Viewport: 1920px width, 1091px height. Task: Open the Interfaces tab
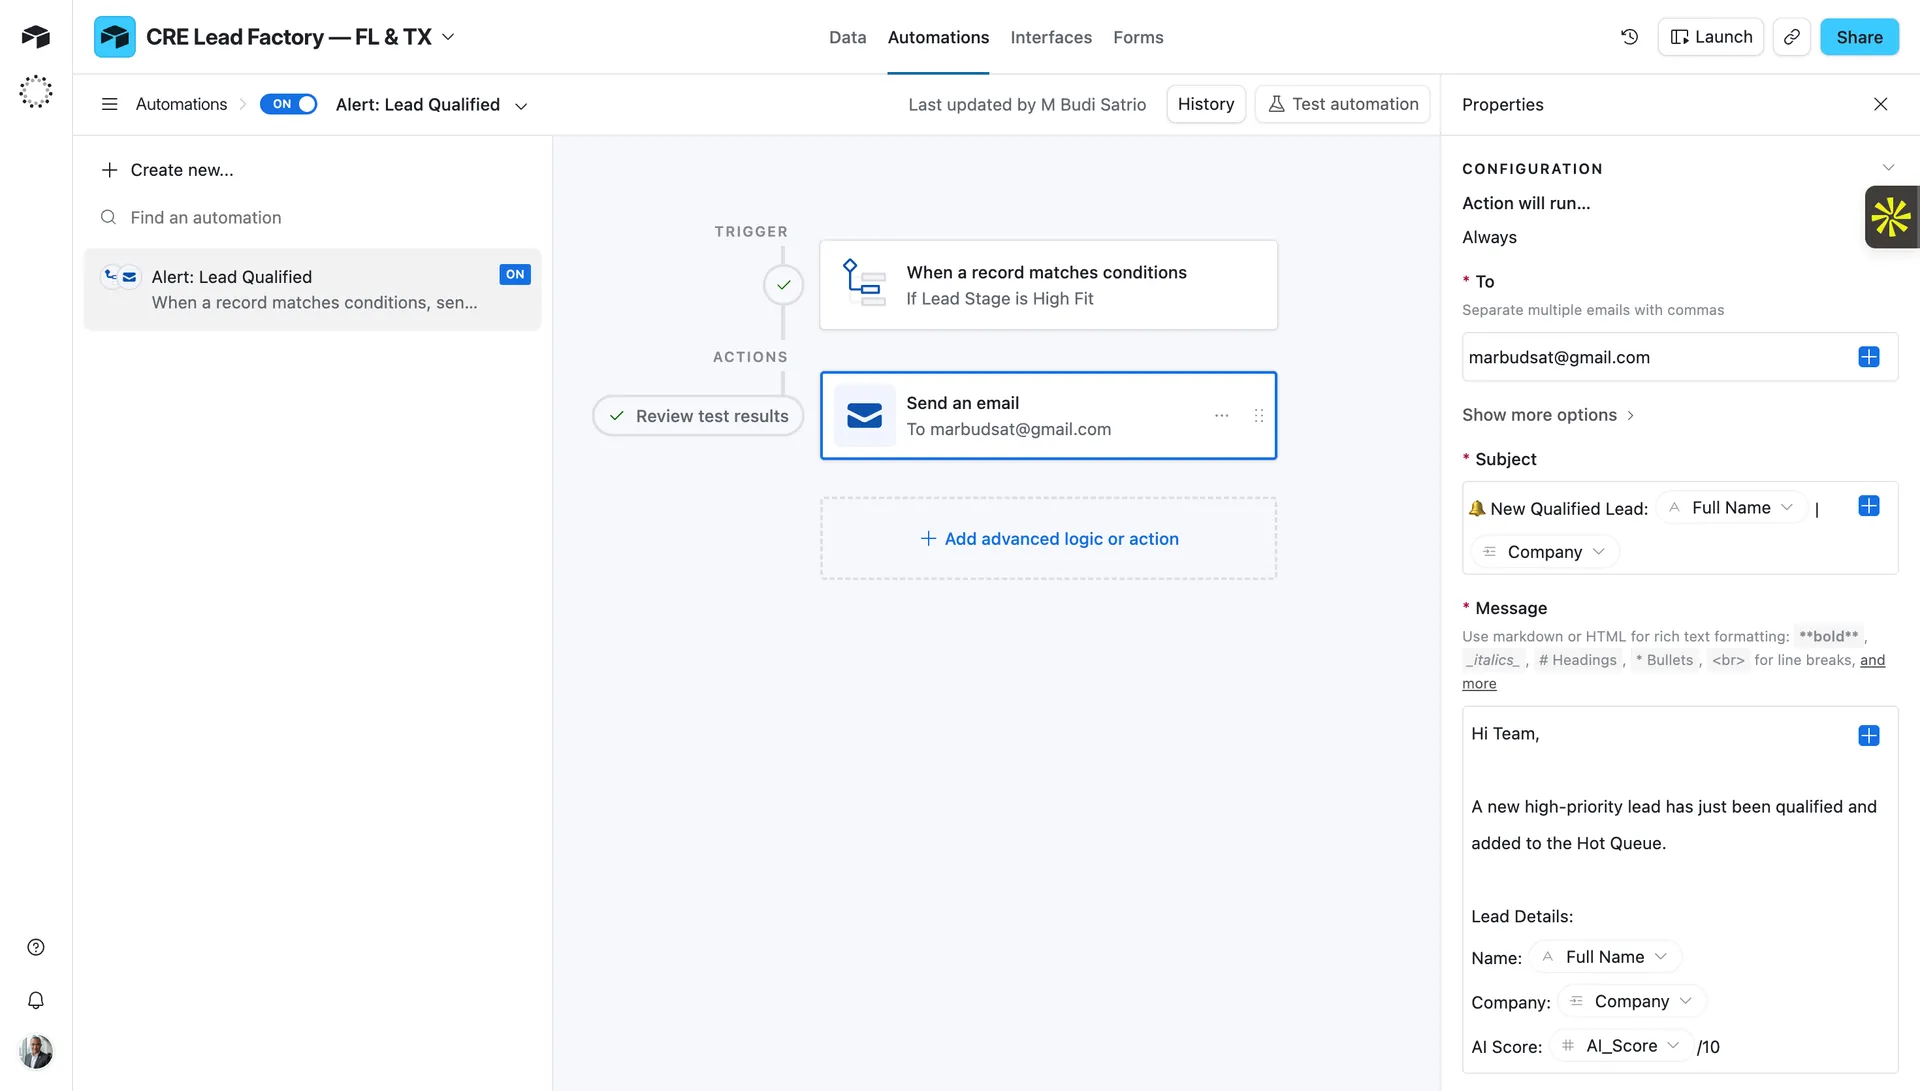coord(1051,37)
